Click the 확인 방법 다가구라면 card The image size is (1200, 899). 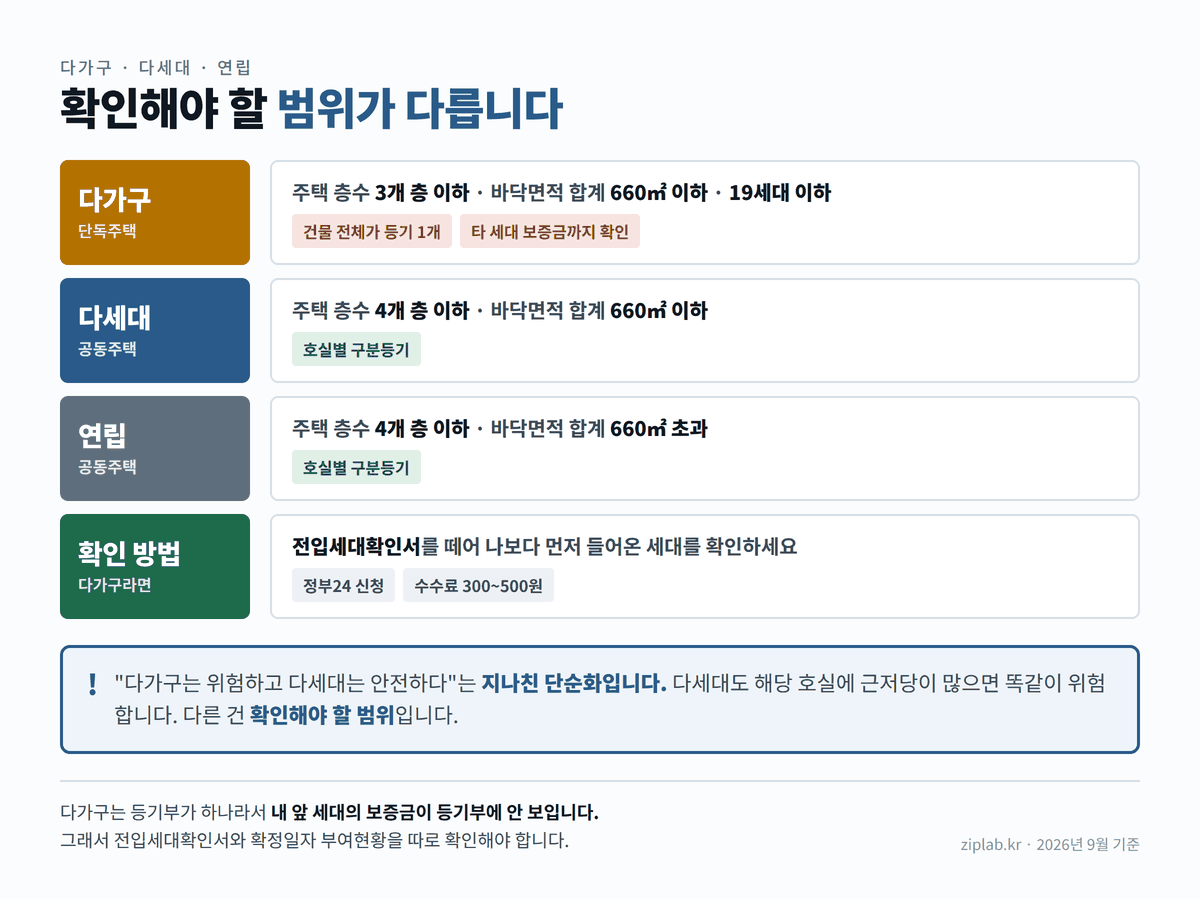click(155, 566)
